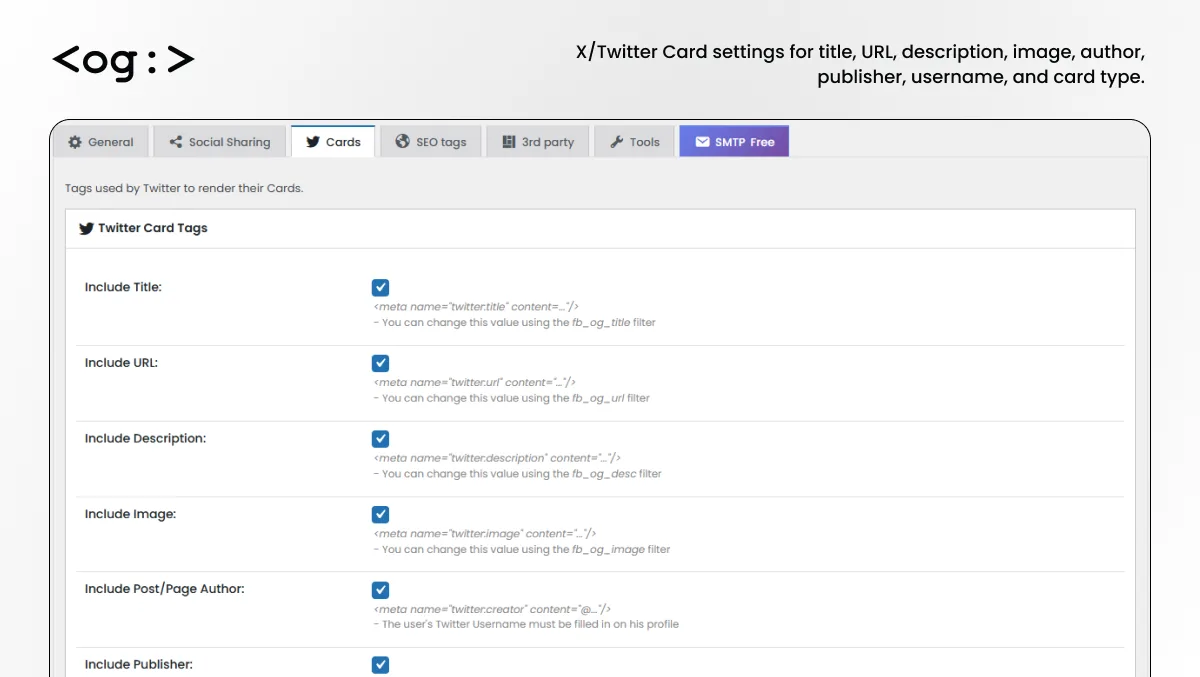Click the Include Image label
This screenshot has width=1200, height=677.
[130, 514]
